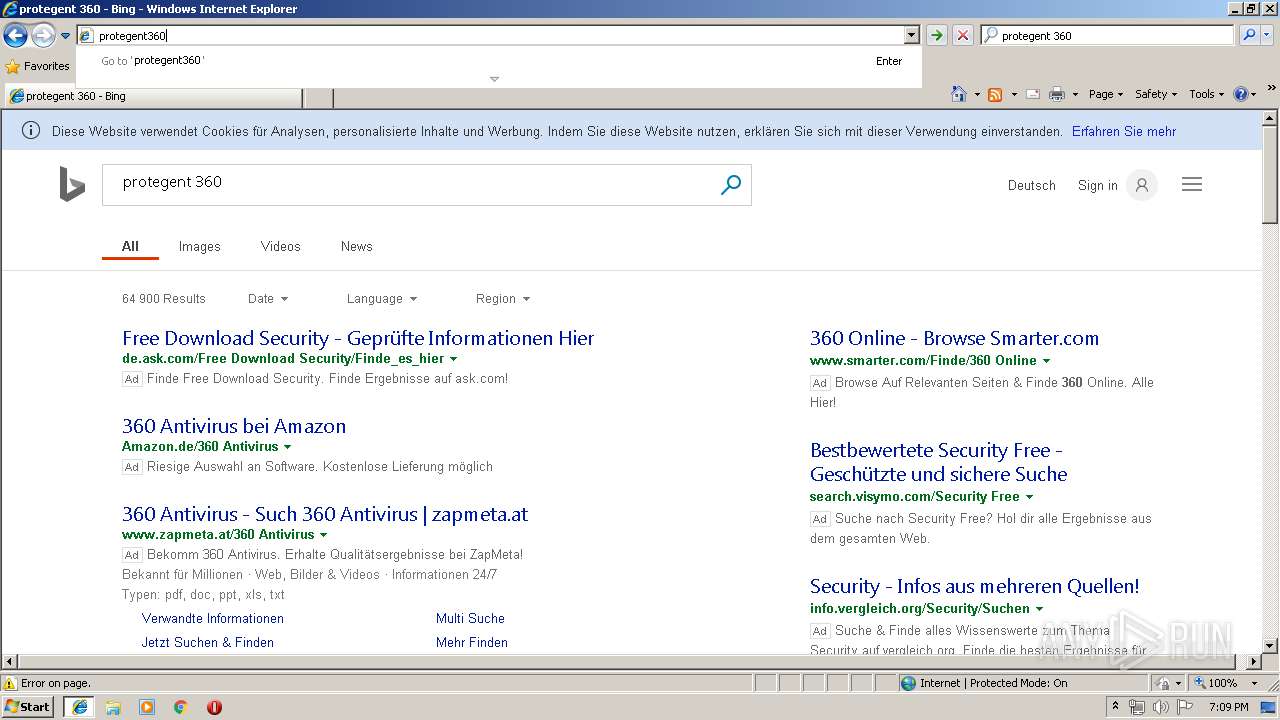Open the Safety menu
Image resolution: width=1280 pixels, height=720 pixels.
tap(1156, 94)
